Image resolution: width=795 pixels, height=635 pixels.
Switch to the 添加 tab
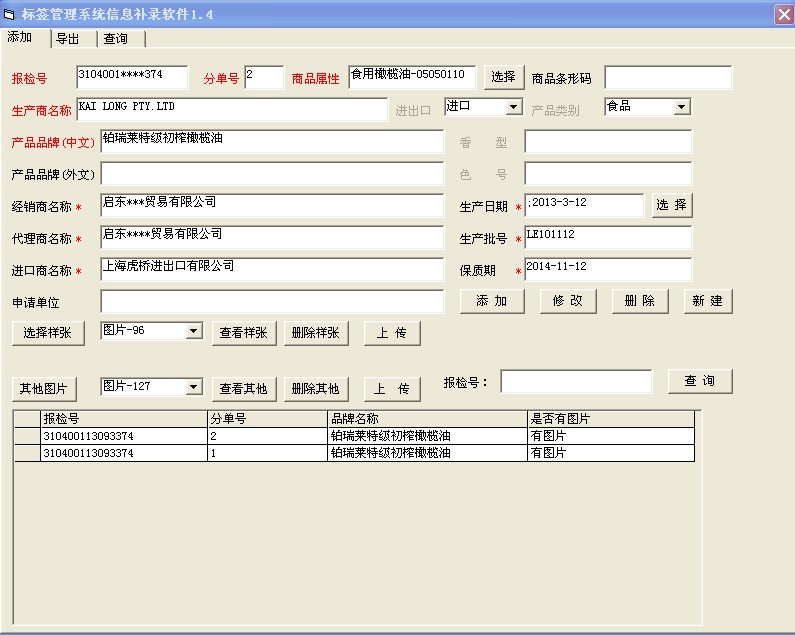click(20, 38)
